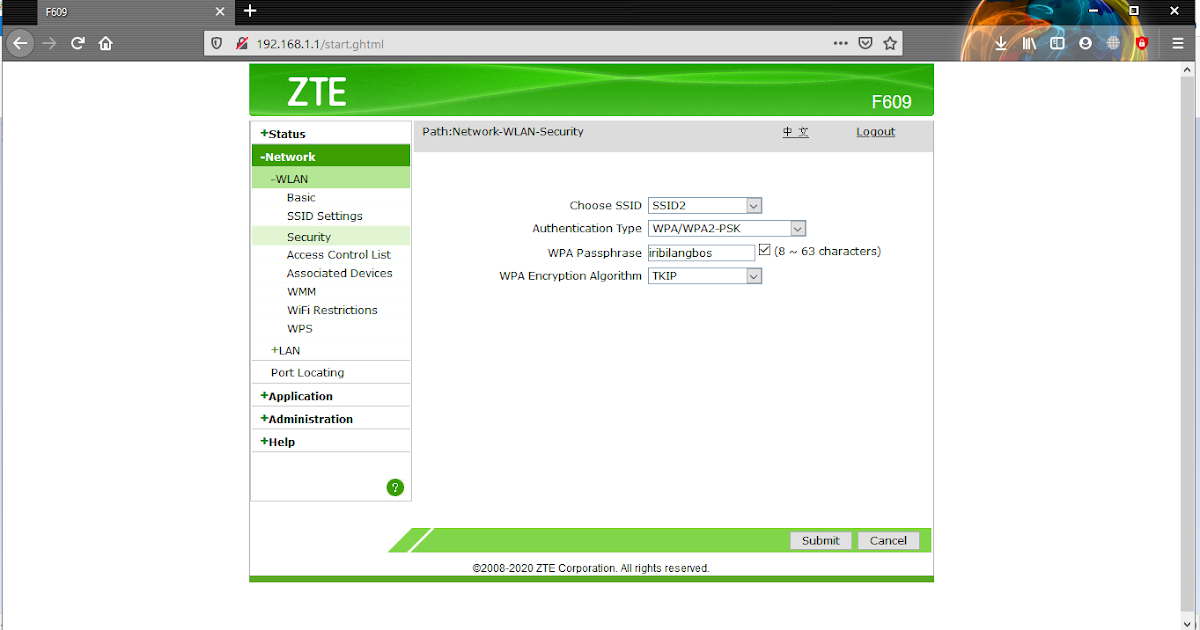Click the green help question mark icon
The height and width of the screenshot is (630, 1200).
click(395, 488)
